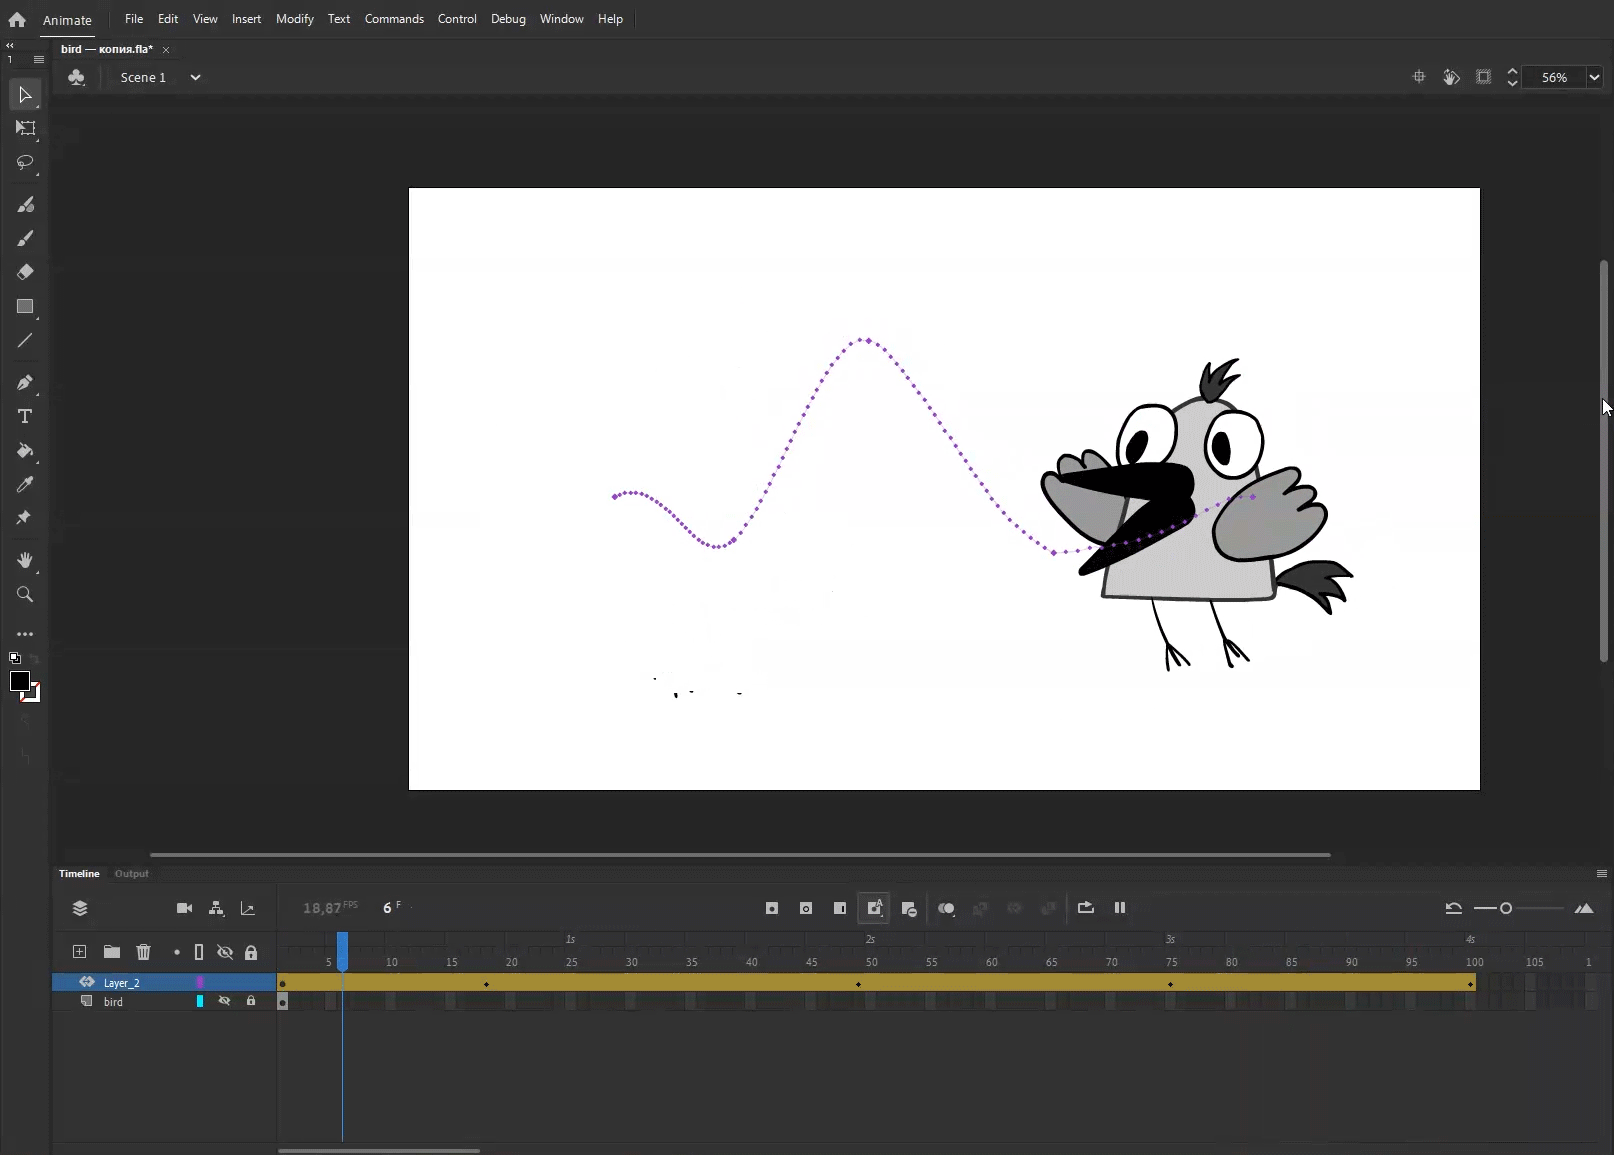Open the Timeline panel options menu

[x=1601, y=874]
